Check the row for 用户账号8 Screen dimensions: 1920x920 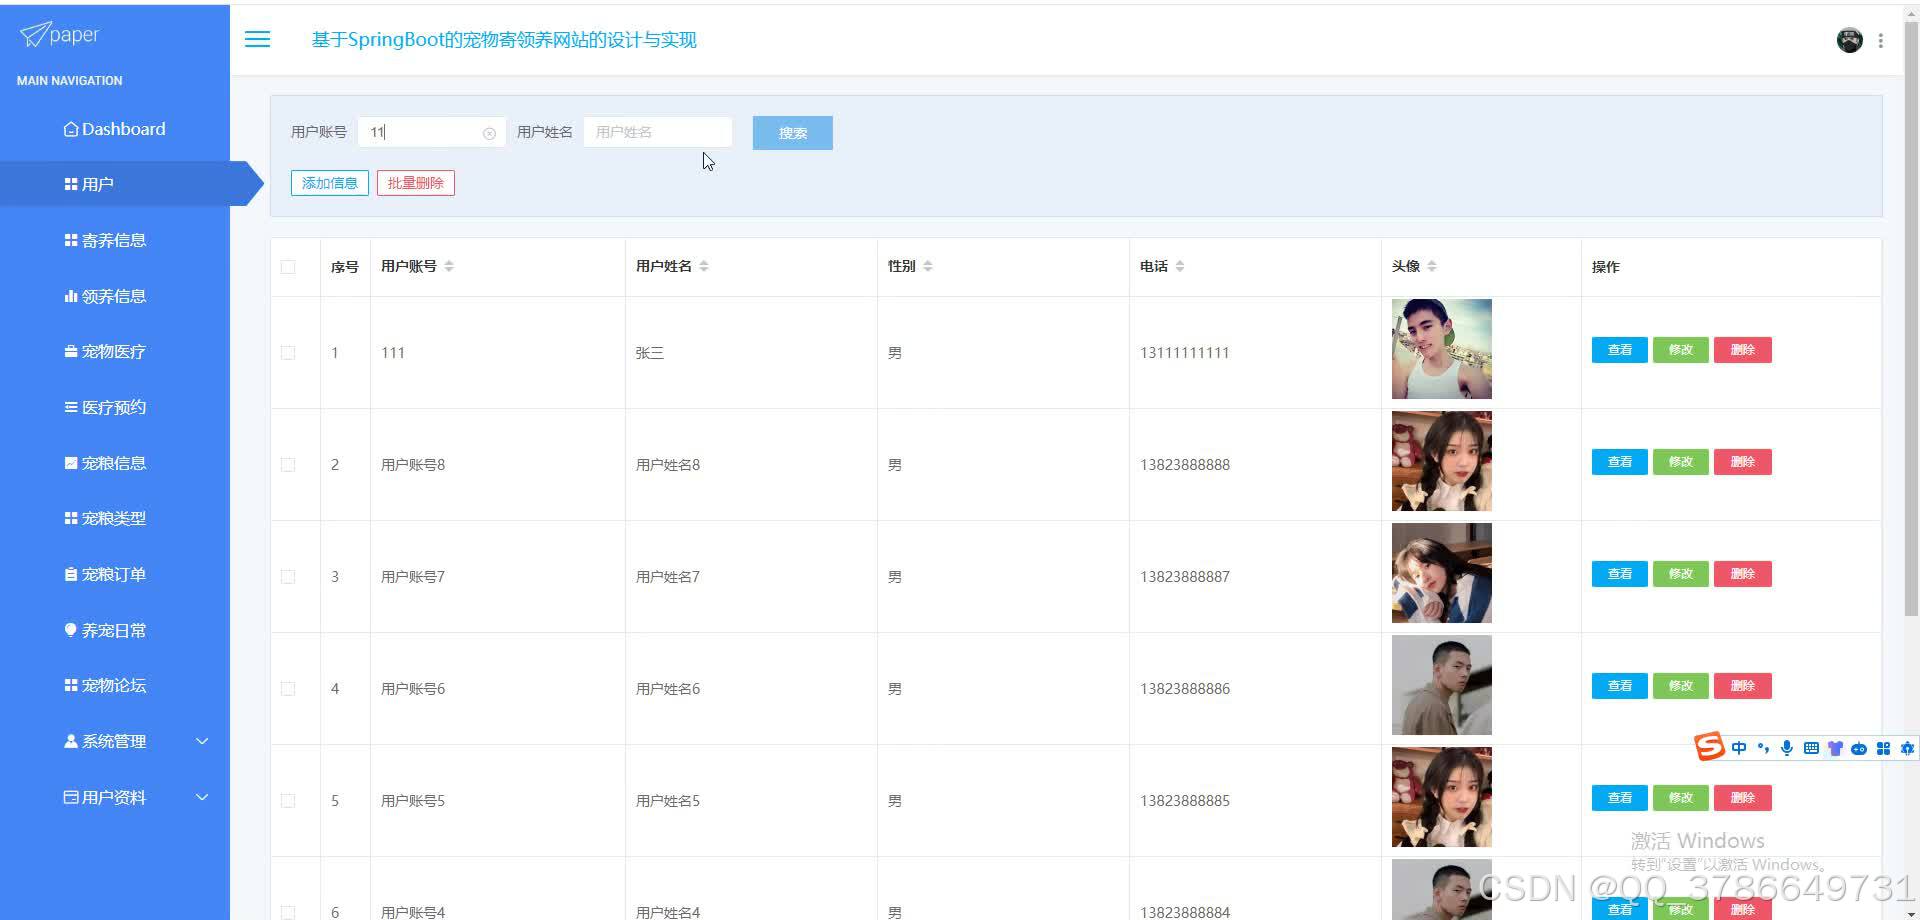(x=288, y=465)
